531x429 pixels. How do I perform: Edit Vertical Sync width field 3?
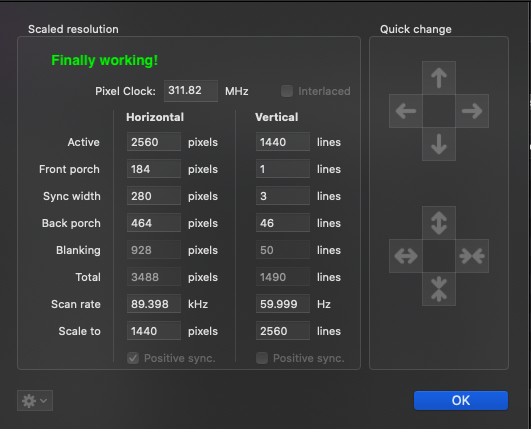tap(283, 196)
